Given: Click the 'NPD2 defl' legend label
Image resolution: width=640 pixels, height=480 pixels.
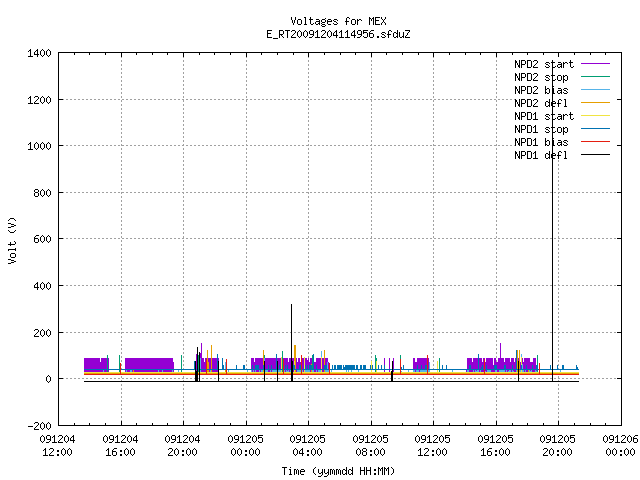Looking at the screenshot, I should point(541,103).
